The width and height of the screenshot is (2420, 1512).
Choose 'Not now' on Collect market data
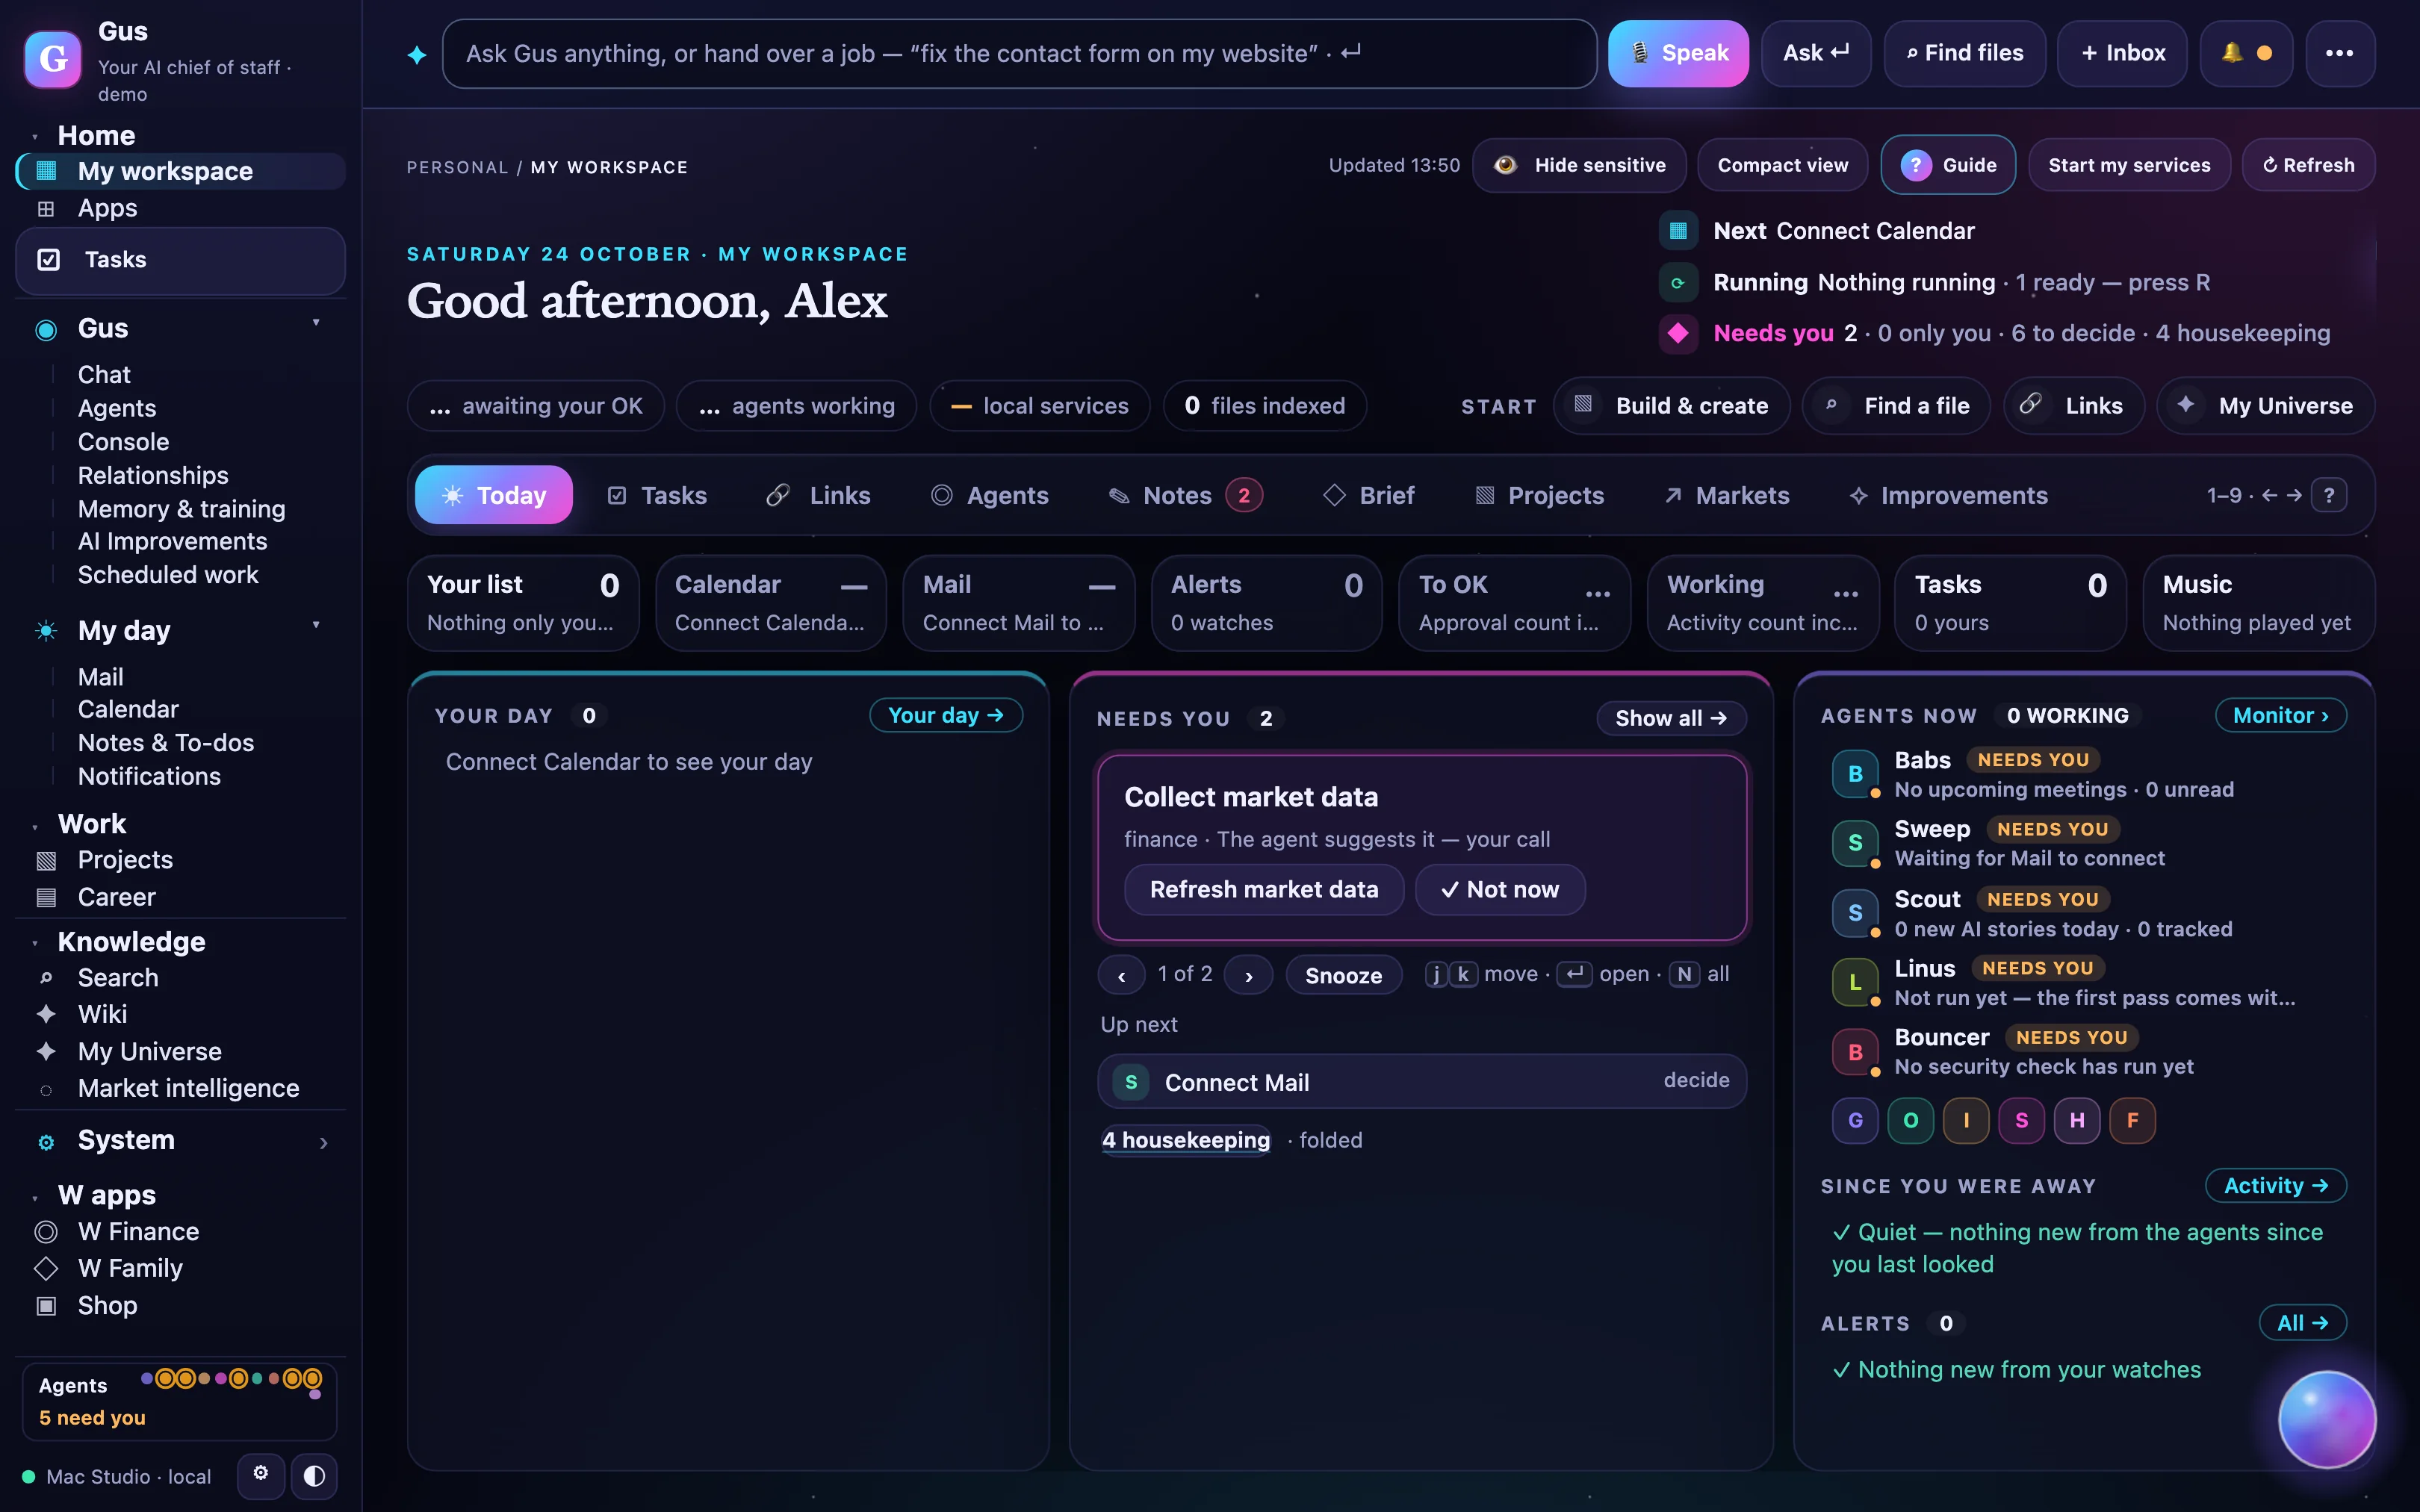coord(1500,889)
